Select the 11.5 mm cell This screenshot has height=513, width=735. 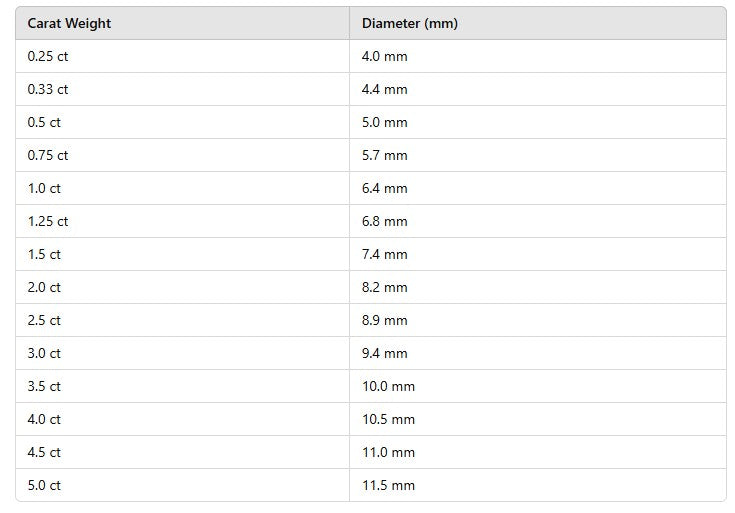[538, 485]
